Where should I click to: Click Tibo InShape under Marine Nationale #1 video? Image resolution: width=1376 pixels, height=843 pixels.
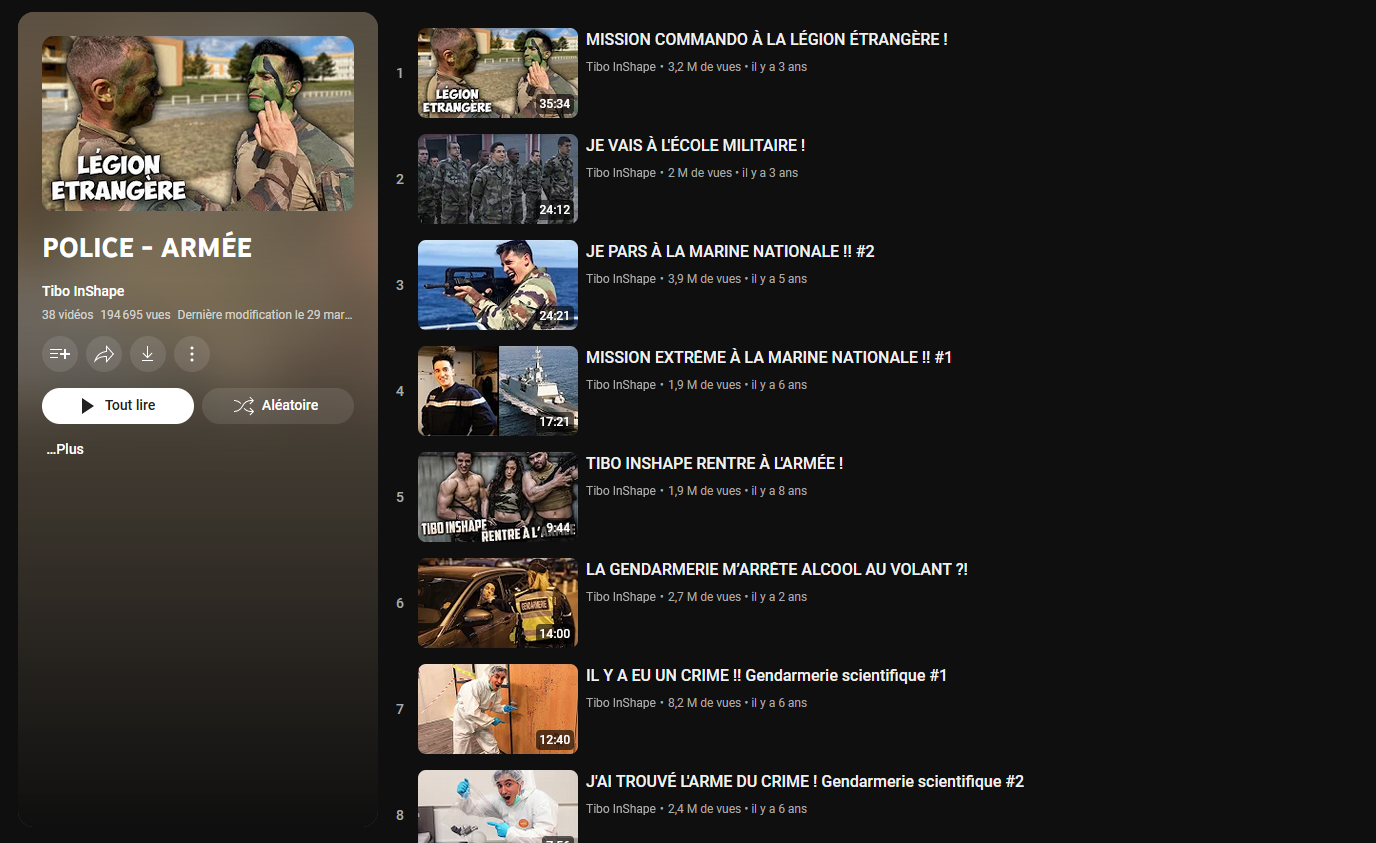click(x=621, y=385)
